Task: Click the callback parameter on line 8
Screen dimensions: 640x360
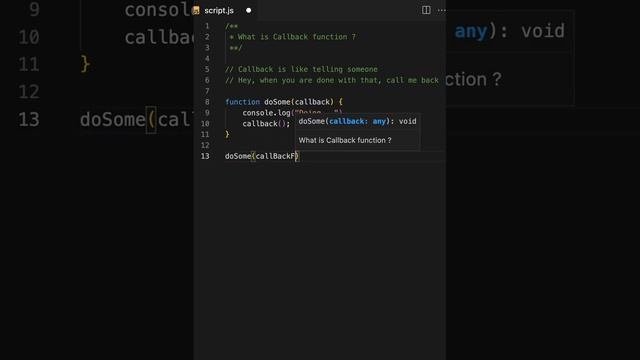Action: (x=312, y=102)
